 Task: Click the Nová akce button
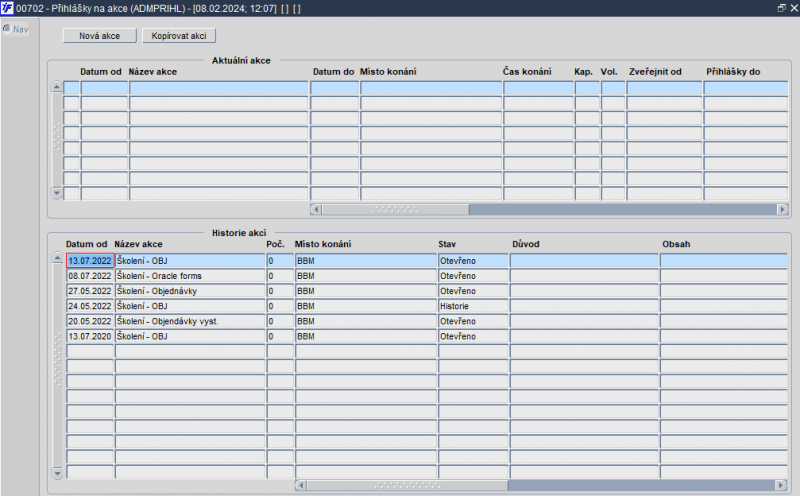click(99, 36)
